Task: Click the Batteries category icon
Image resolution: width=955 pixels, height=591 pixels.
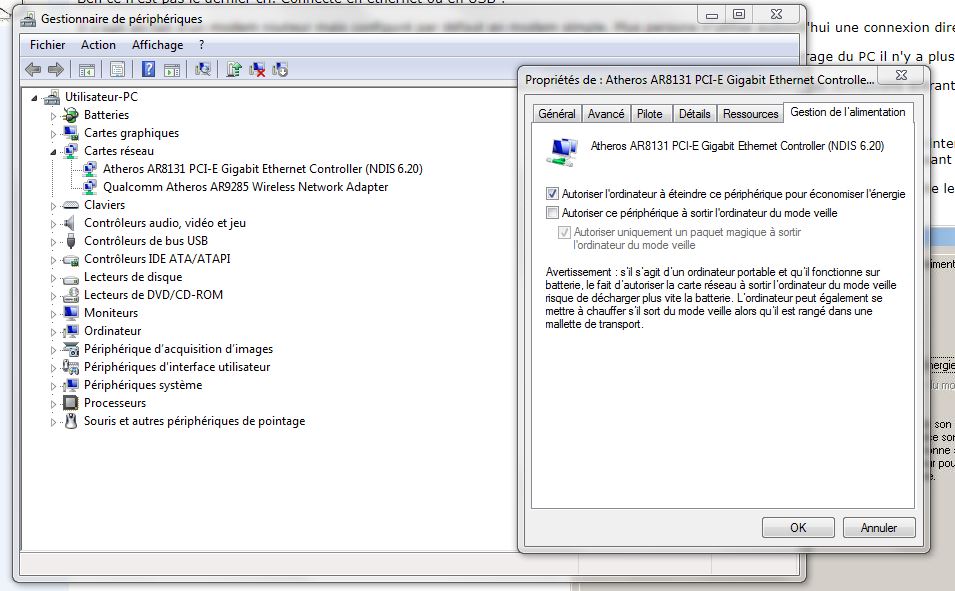Action: tap(71, 115)
